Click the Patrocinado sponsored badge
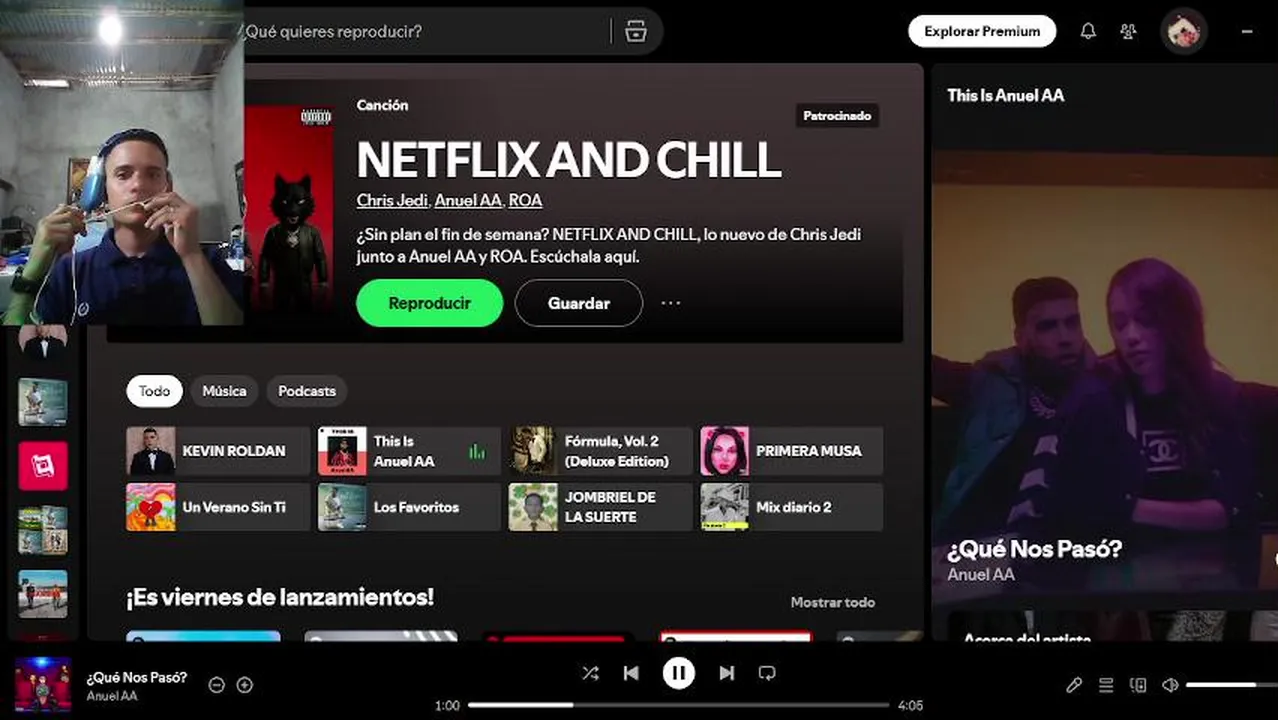 pos(838,116)
